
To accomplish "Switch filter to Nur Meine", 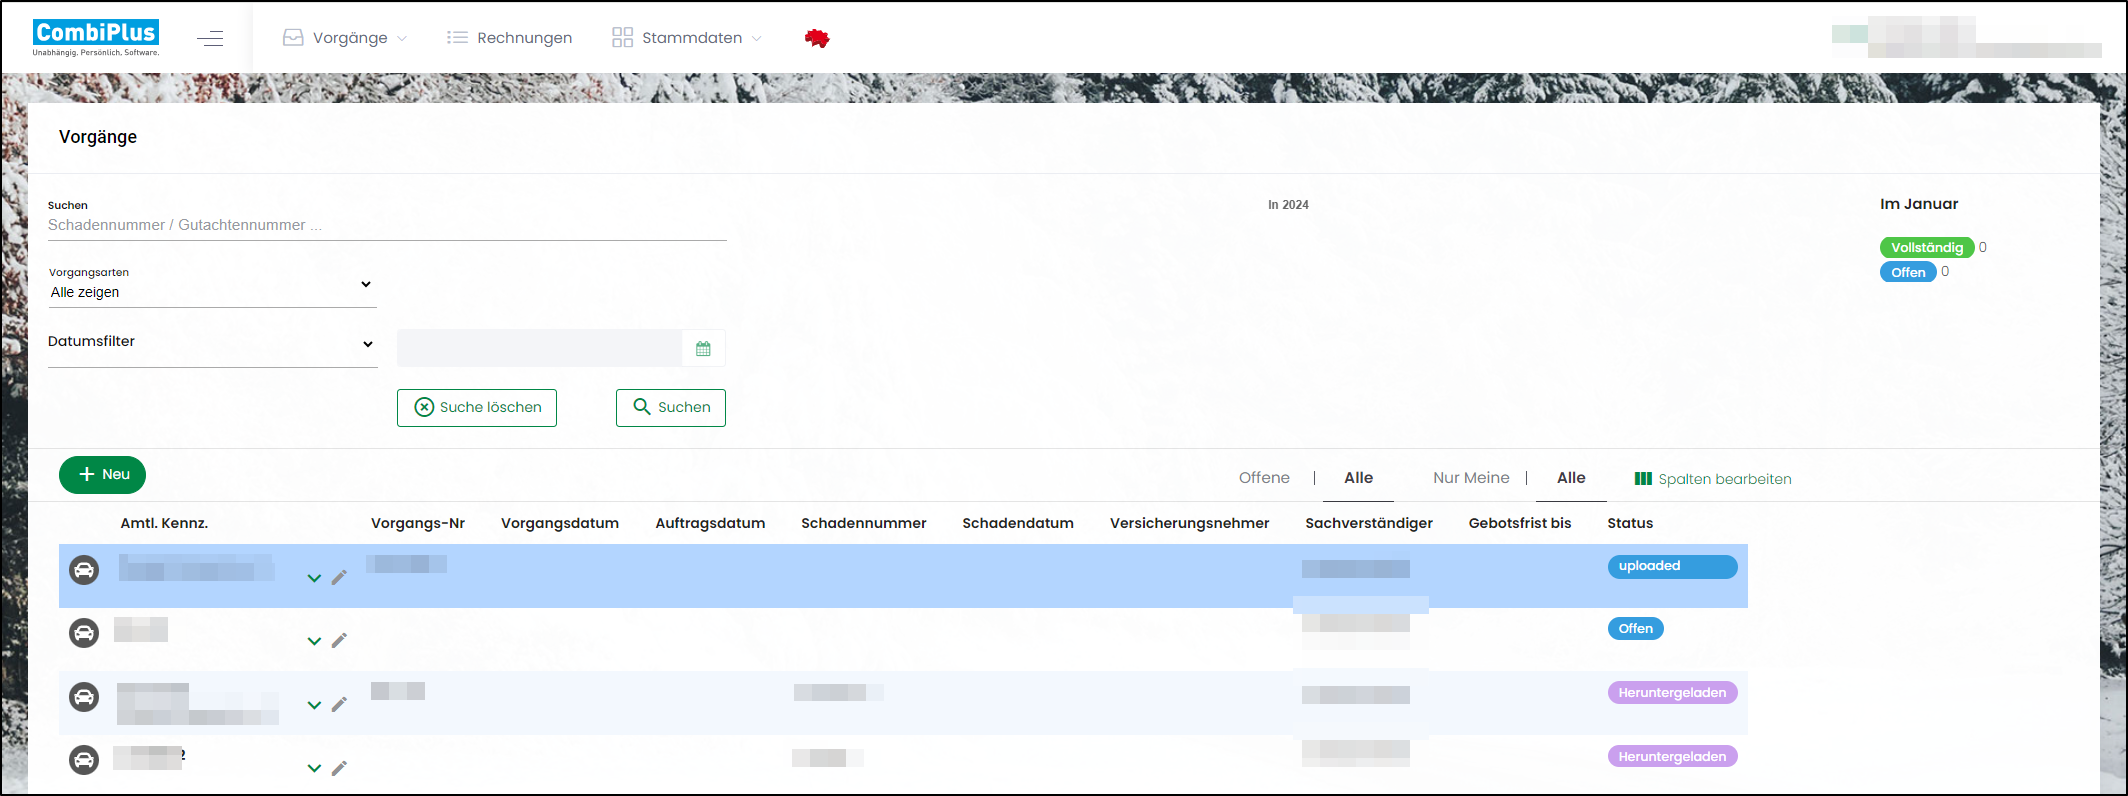I will (1471, 478).
